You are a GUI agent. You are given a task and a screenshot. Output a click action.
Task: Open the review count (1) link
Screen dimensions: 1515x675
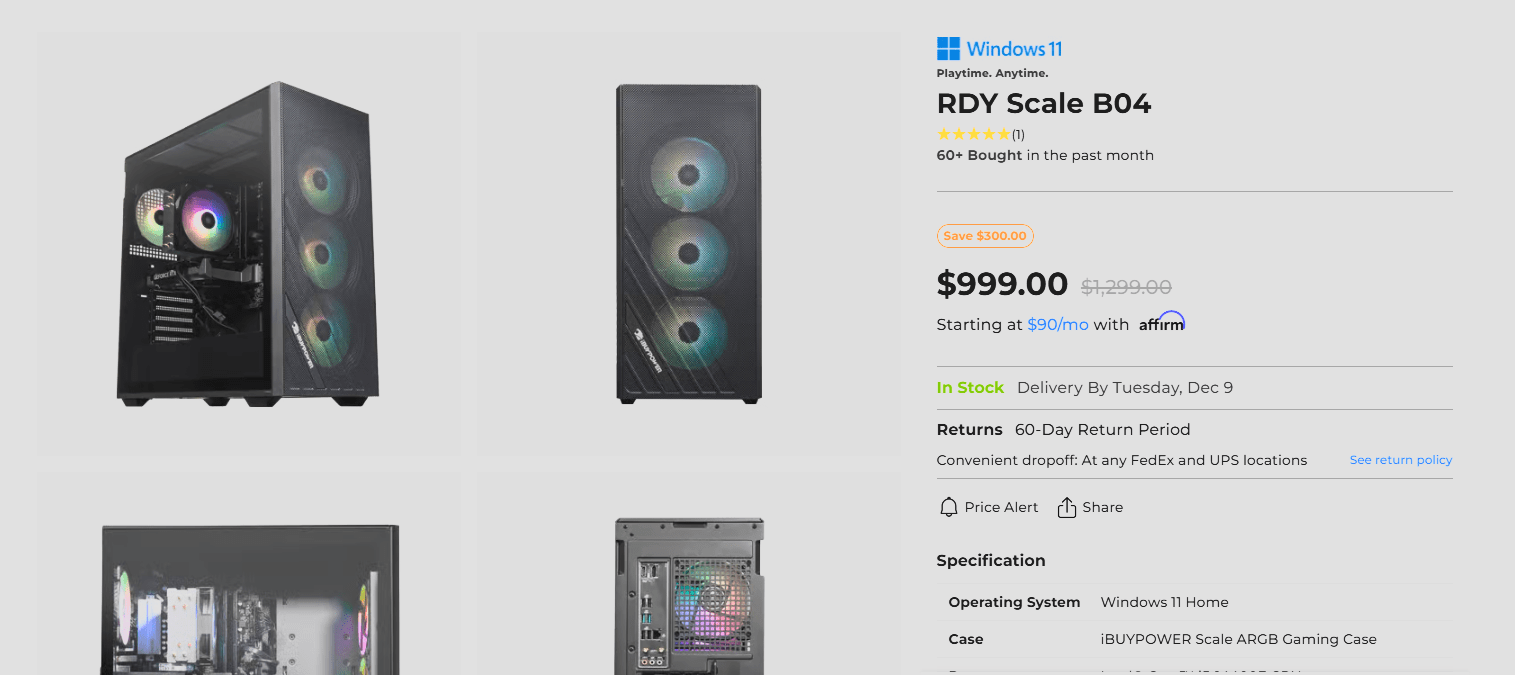[1018, 135]
